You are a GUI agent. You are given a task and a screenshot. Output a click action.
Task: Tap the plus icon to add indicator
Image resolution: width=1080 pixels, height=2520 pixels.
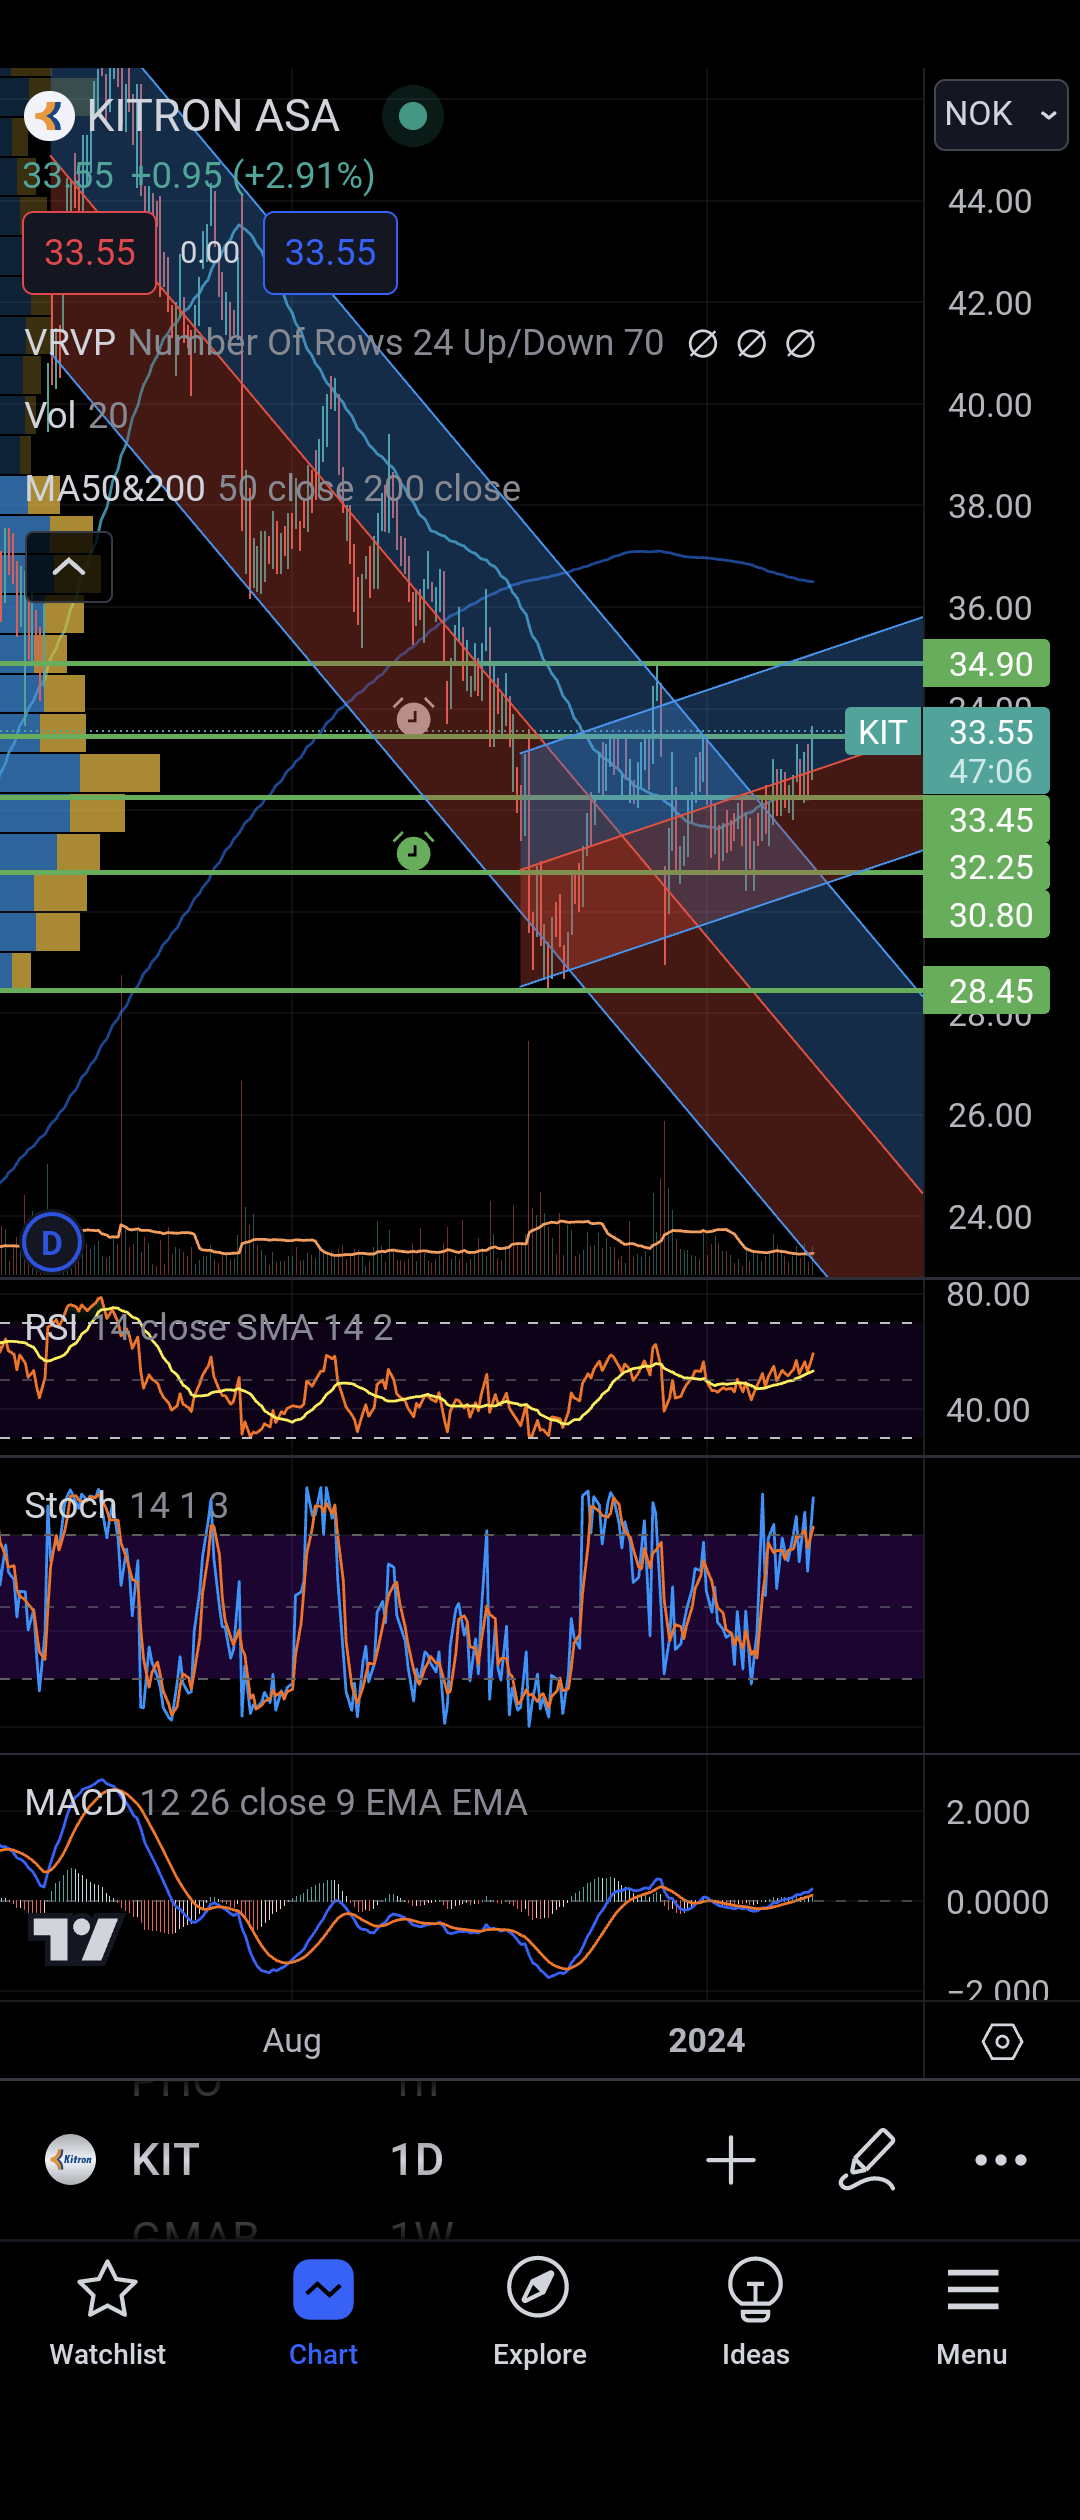coord(730,2160)
